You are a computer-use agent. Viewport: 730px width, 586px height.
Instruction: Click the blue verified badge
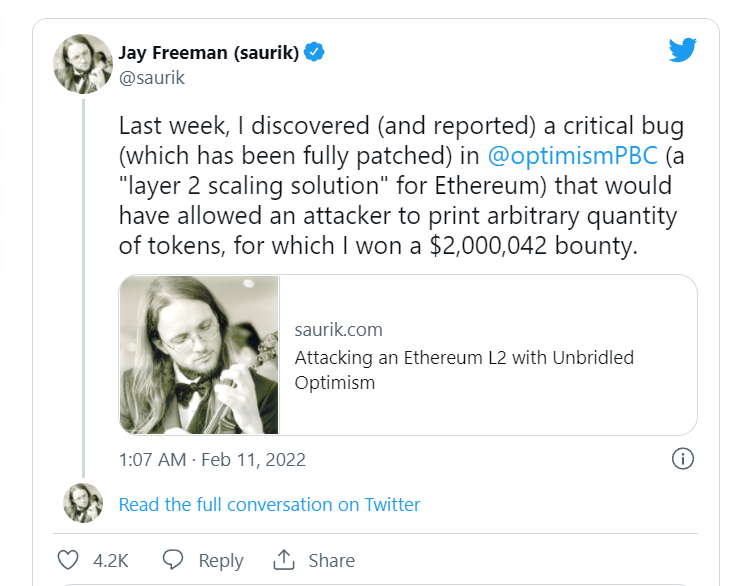(314, 53)
